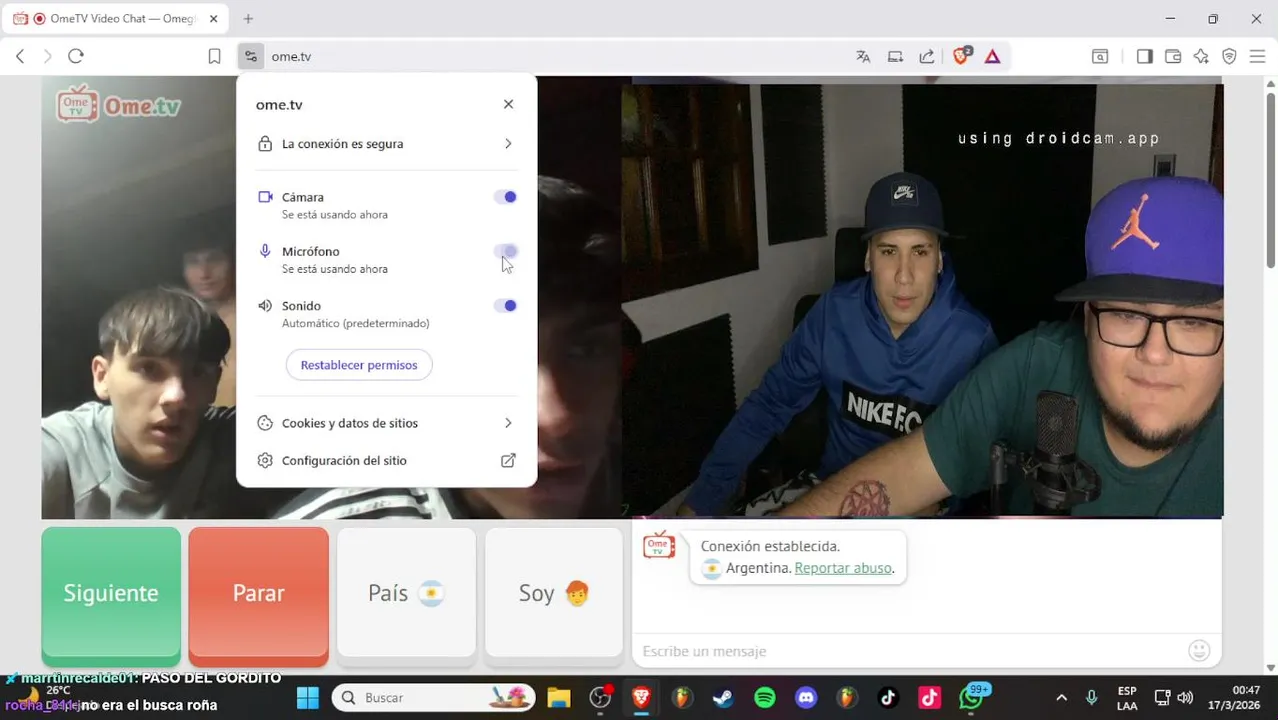1278x720 pixels.
Task: Reload the page
Action: [x=76, y=57]
